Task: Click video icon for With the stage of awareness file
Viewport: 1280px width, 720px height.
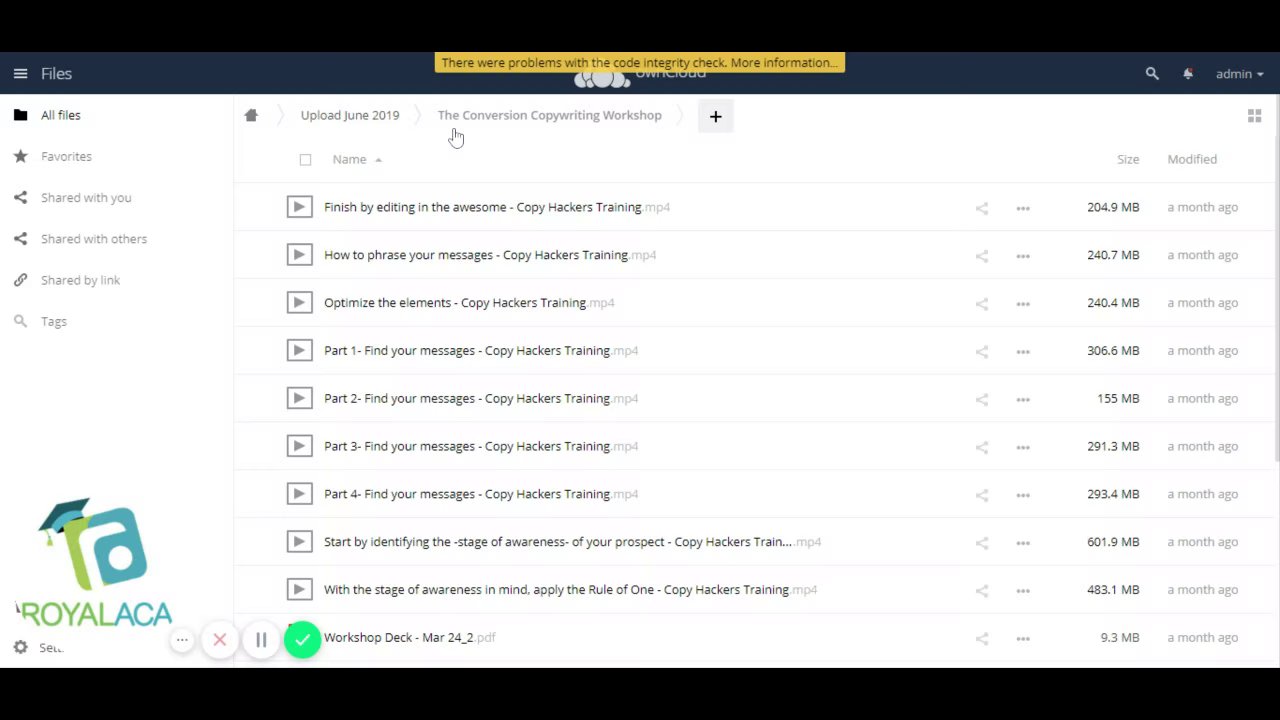Action: point(299,589)
